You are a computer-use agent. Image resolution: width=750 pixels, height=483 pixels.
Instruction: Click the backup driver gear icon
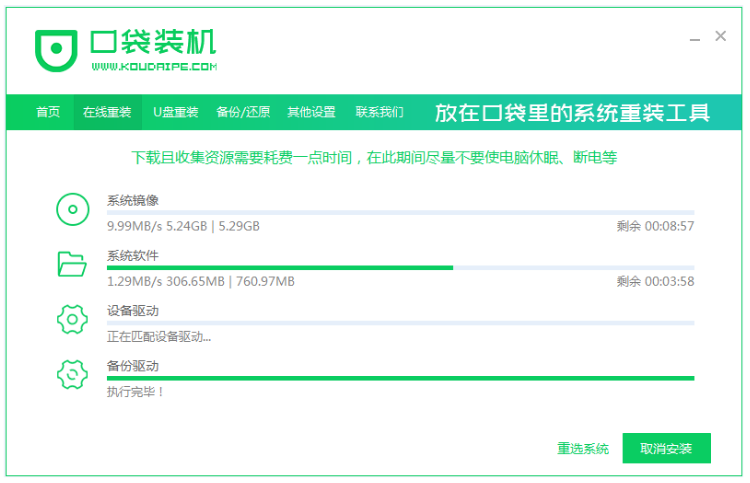tap(72, 375)
